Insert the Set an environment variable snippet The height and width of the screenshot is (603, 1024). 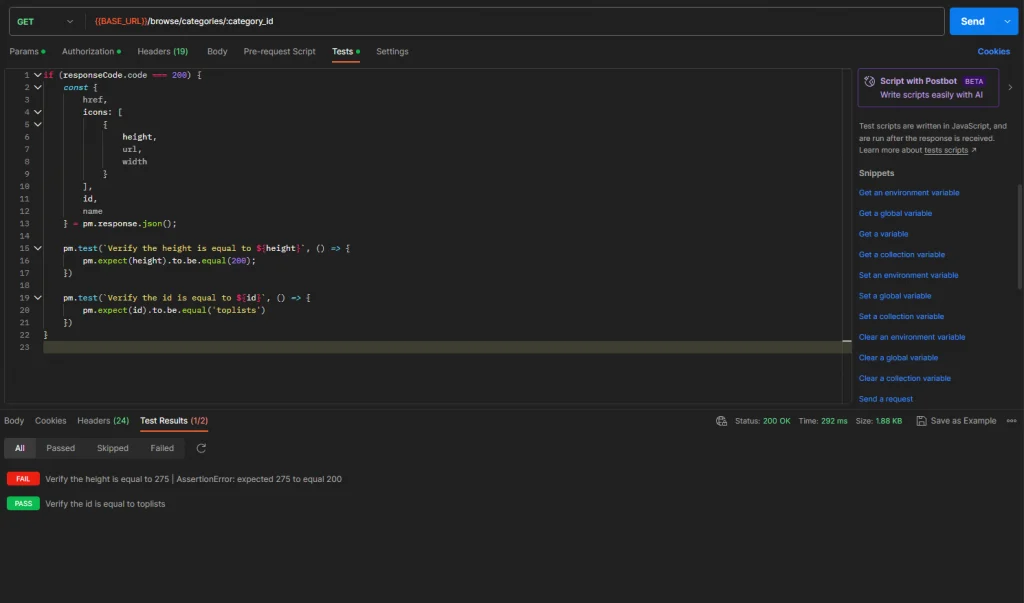point(908,276)
